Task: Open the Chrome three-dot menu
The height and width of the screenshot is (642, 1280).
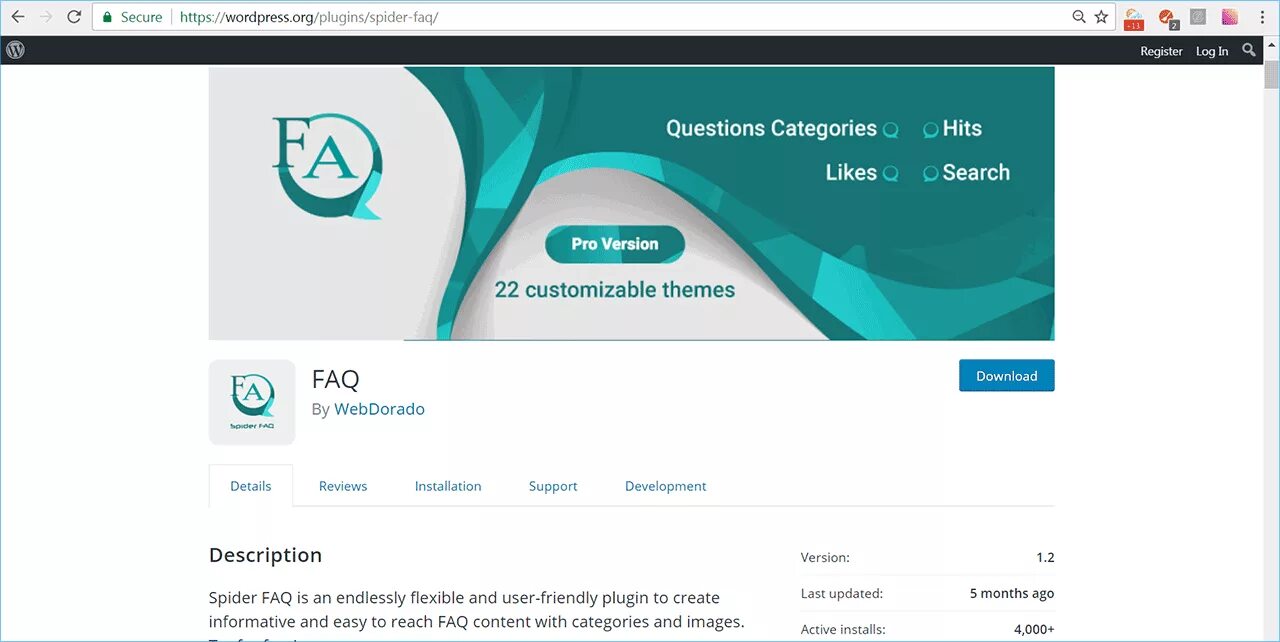Action: pos(1262,17)
